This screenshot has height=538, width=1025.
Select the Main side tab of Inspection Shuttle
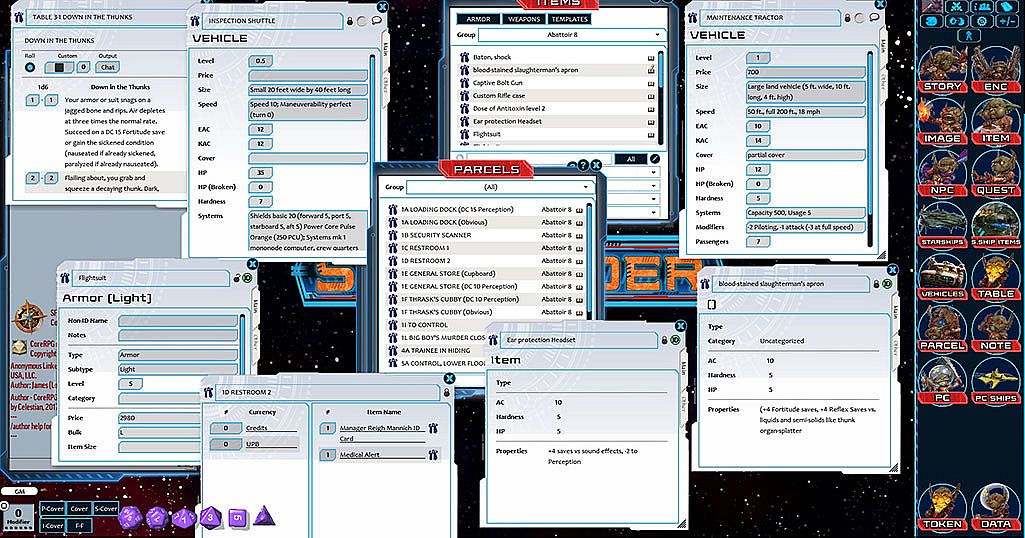384,49
